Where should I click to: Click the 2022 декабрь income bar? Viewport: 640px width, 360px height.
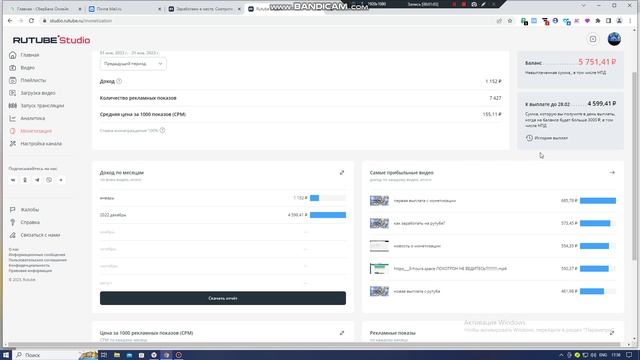(x=328, y=215)
